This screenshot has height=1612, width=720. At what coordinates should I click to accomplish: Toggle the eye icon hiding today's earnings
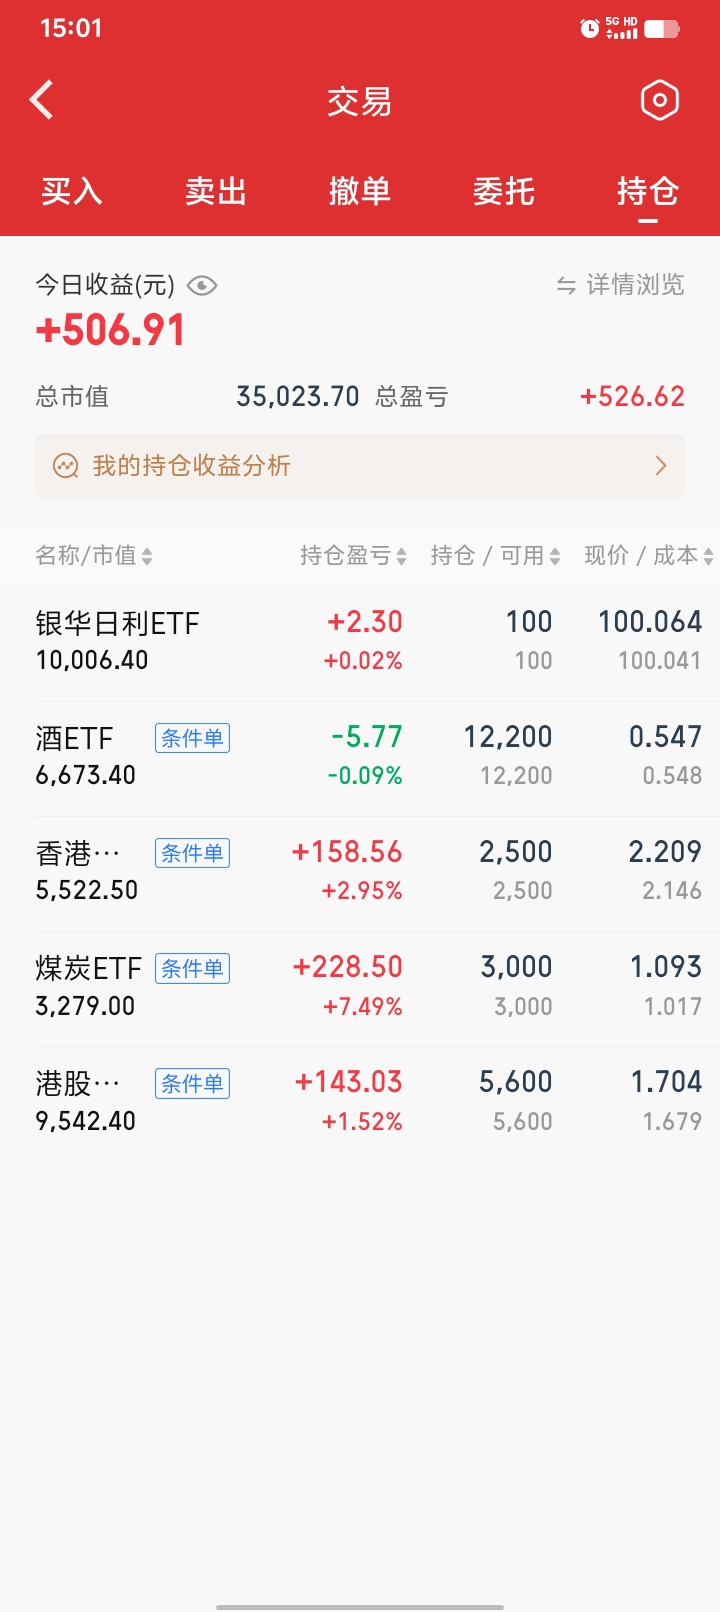point(202,286)
